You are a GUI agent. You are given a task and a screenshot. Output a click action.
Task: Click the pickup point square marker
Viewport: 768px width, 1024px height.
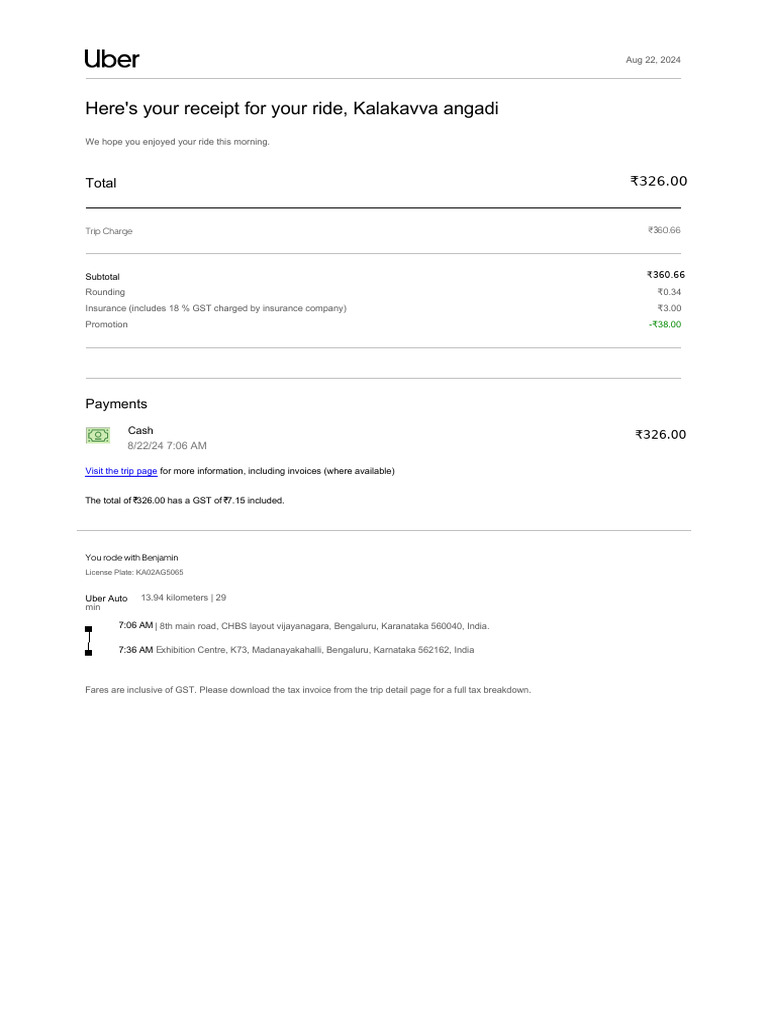(89, 629)
